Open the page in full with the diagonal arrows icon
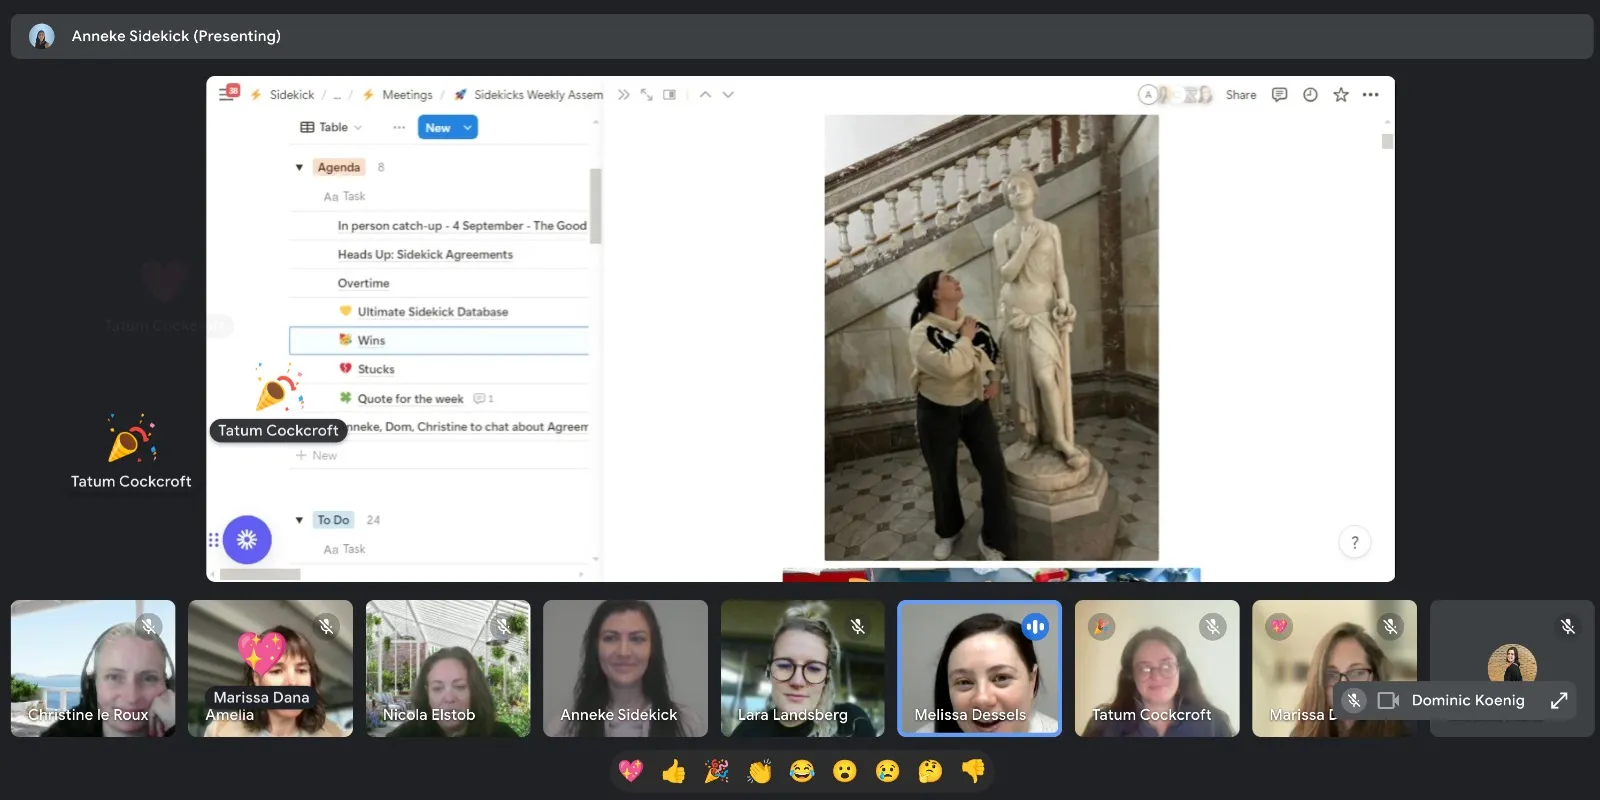Viewport: 1600px width, 800px height. 646,95
